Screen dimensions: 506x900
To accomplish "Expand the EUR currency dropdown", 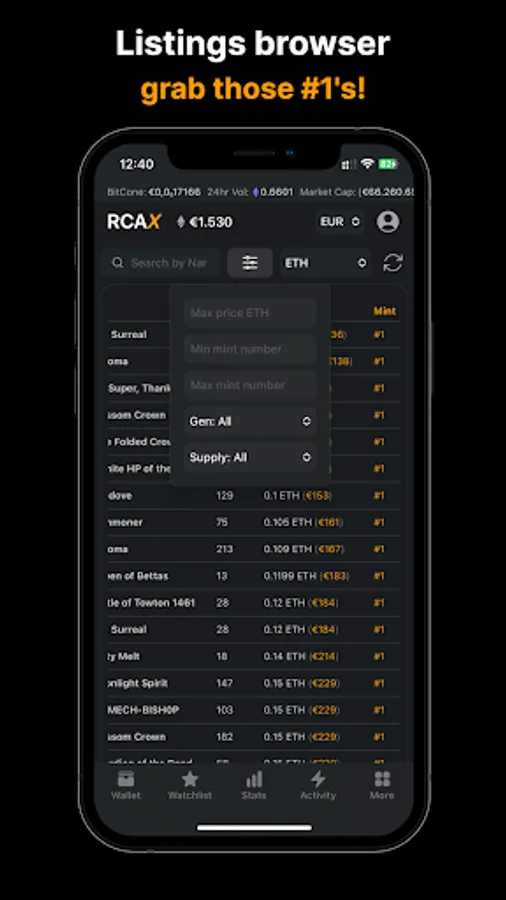I will [x=340, y=222].
